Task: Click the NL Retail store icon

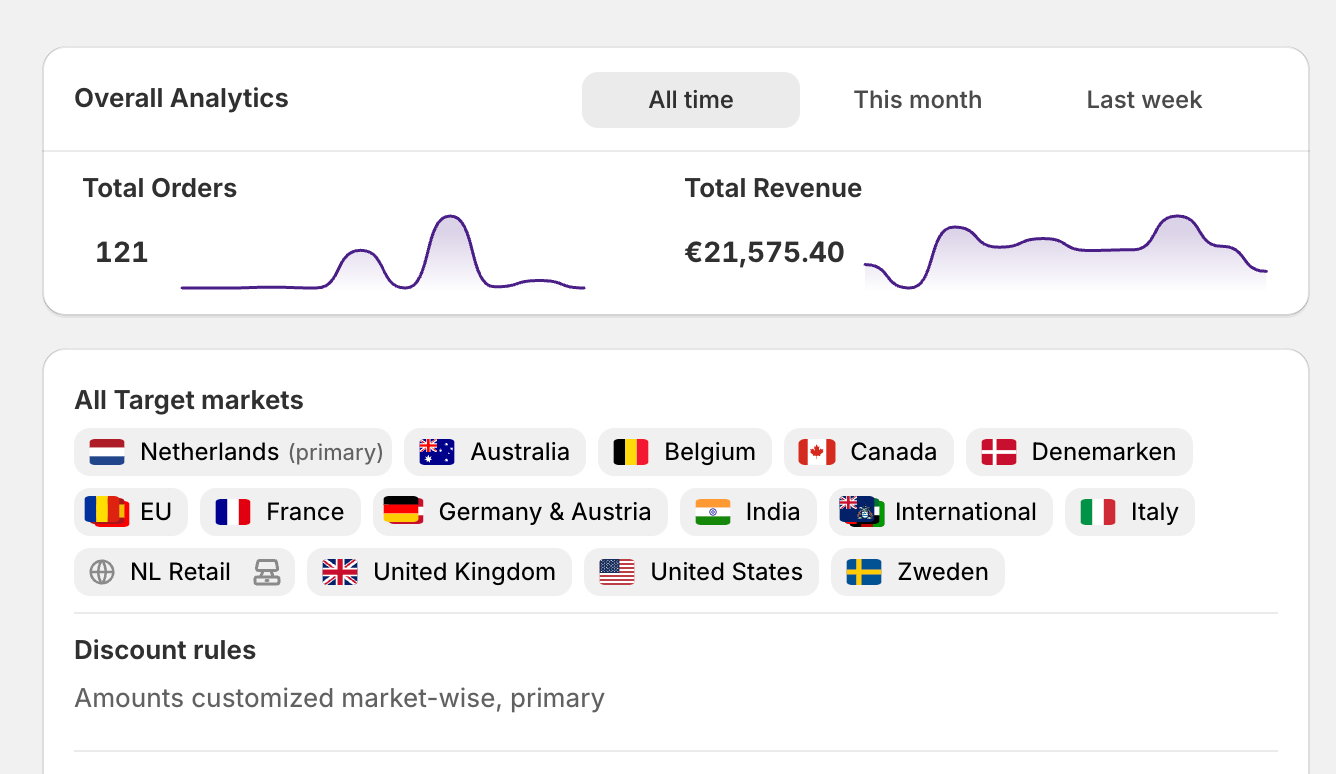Action: 267,572
